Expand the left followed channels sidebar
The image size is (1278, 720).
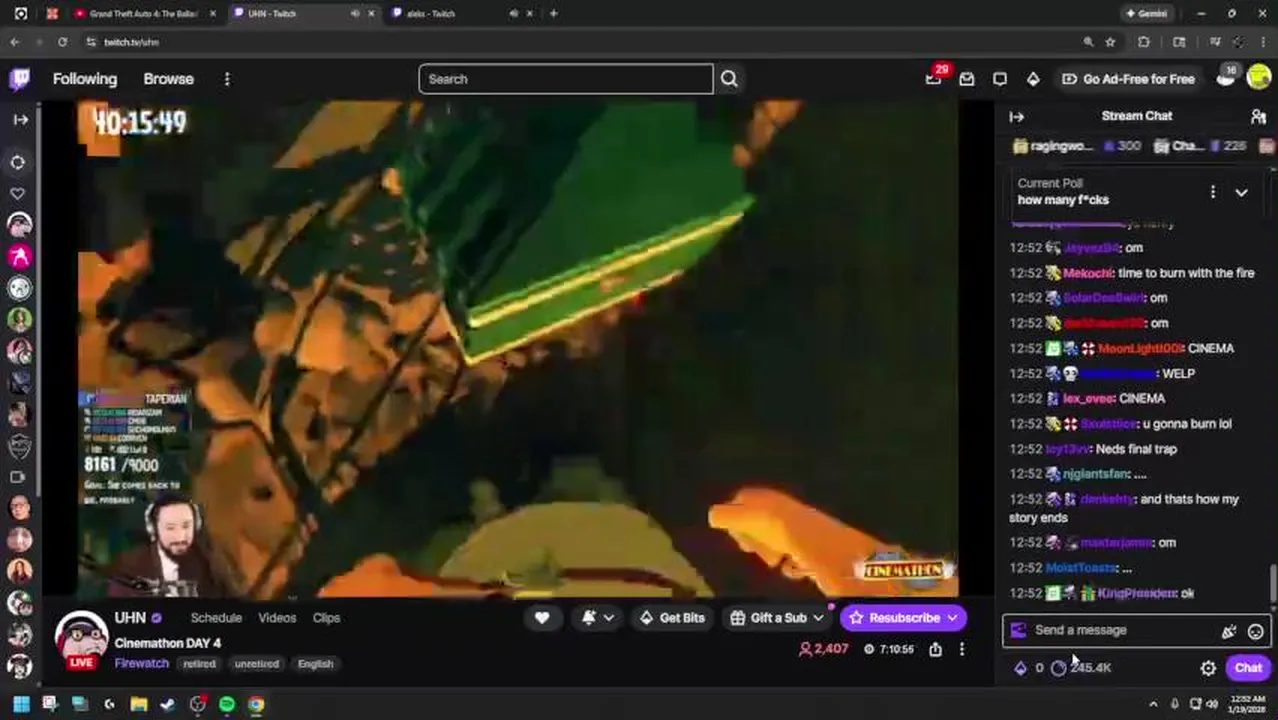[20, 119]
